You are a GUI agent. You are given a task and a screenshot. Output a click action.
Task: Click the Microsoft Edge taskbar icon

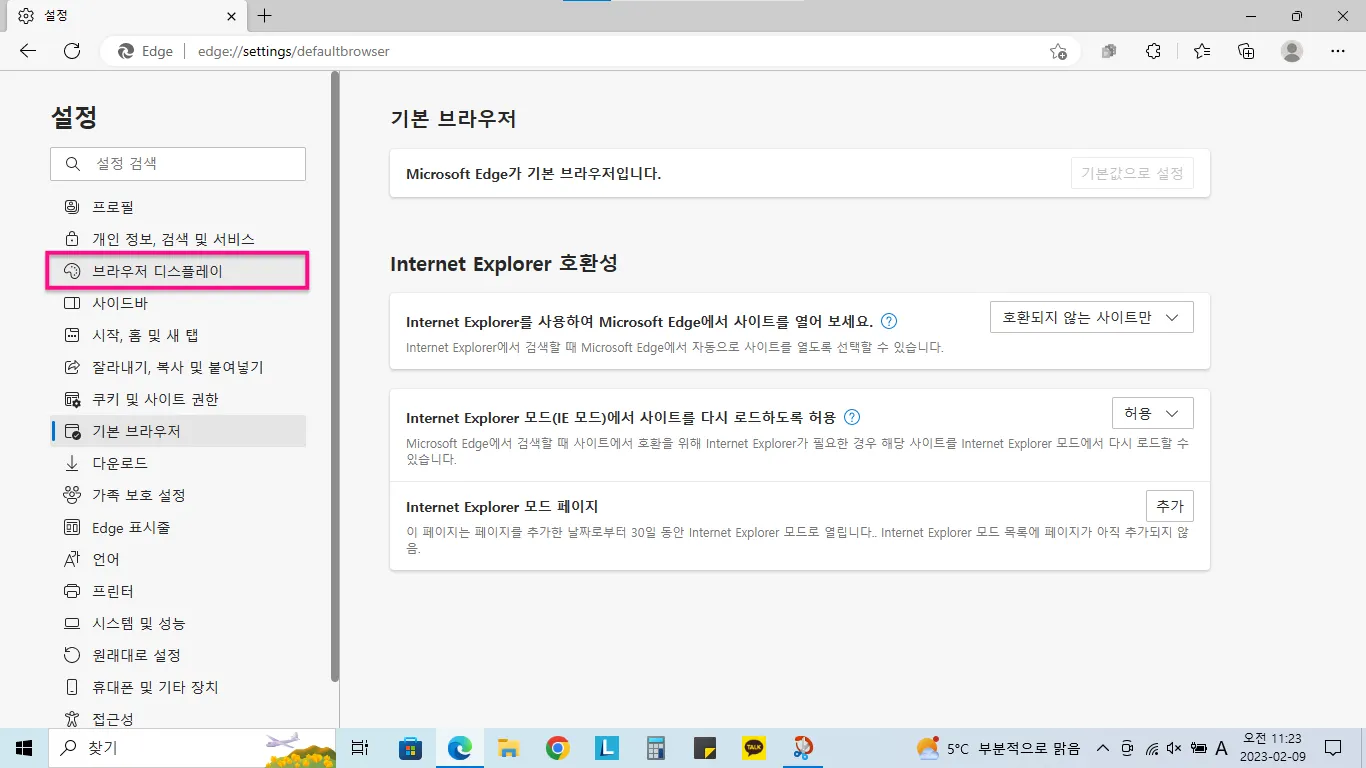pos(459,748)
